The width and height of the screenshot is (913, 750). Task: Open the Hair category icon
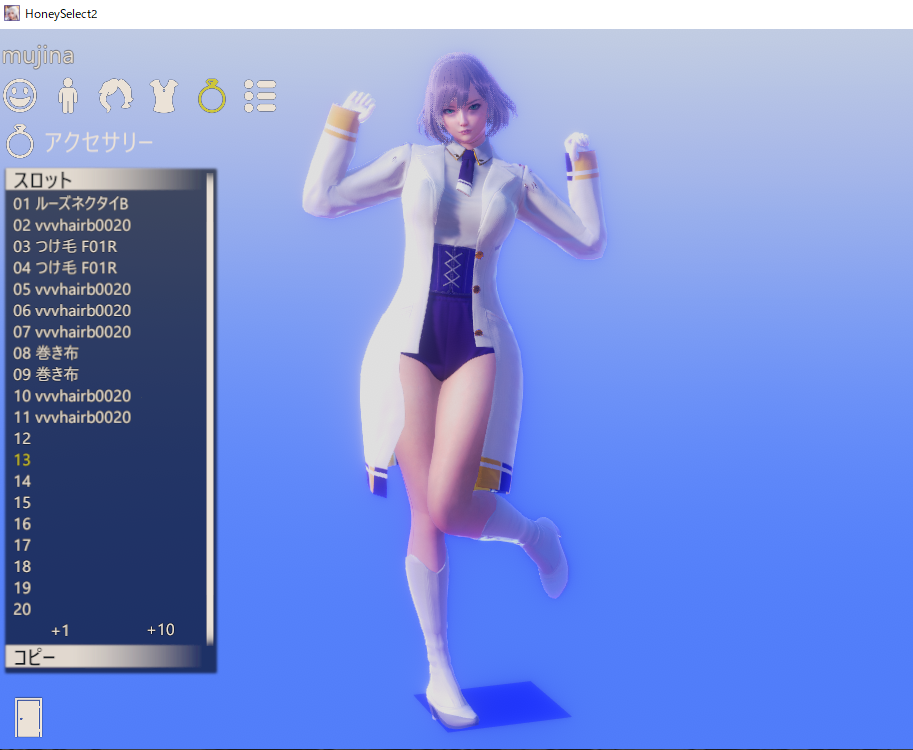(x=115, y=96)
